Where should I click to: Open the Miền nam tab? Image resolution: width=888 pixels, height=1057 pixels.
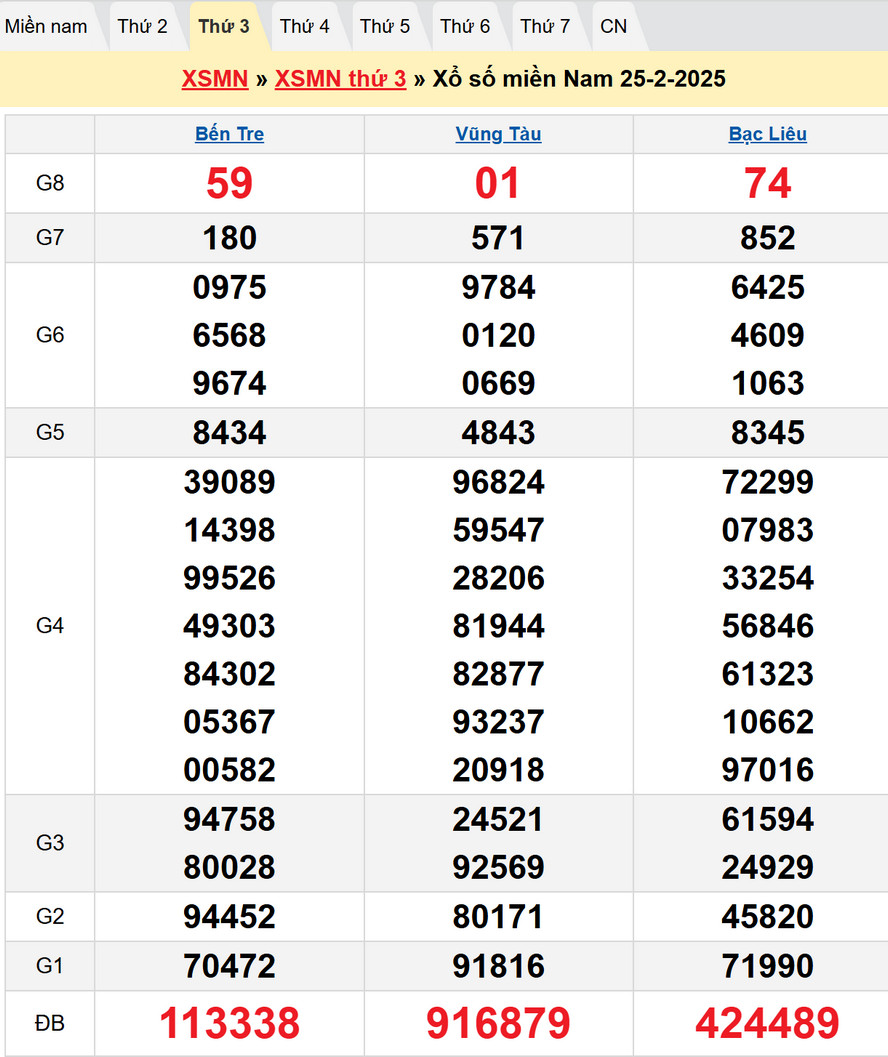click(x=46, y=26)
